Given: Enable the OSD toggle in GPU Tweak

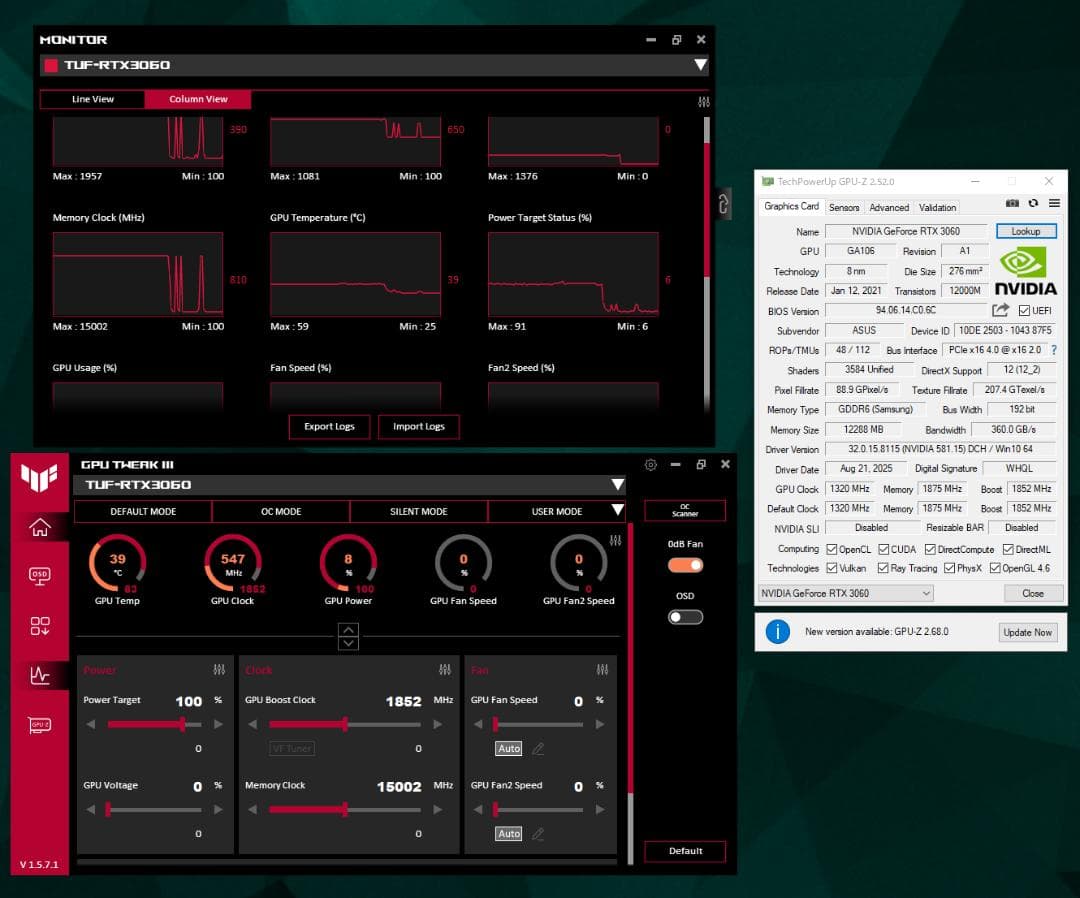Looking at the screenshot, I should (684, 617).
